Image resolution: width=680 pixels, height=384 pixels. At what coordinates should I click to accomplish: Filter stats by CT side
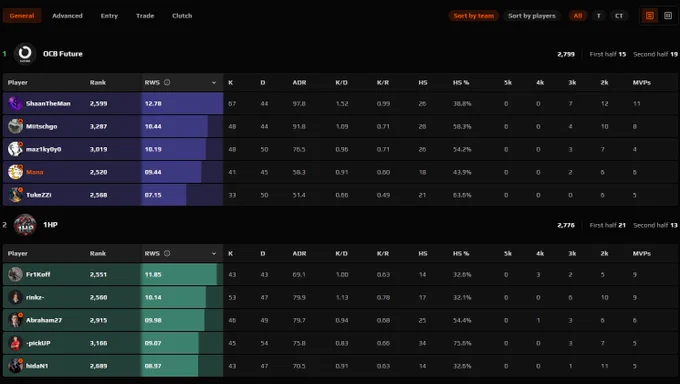pos(619,16)
